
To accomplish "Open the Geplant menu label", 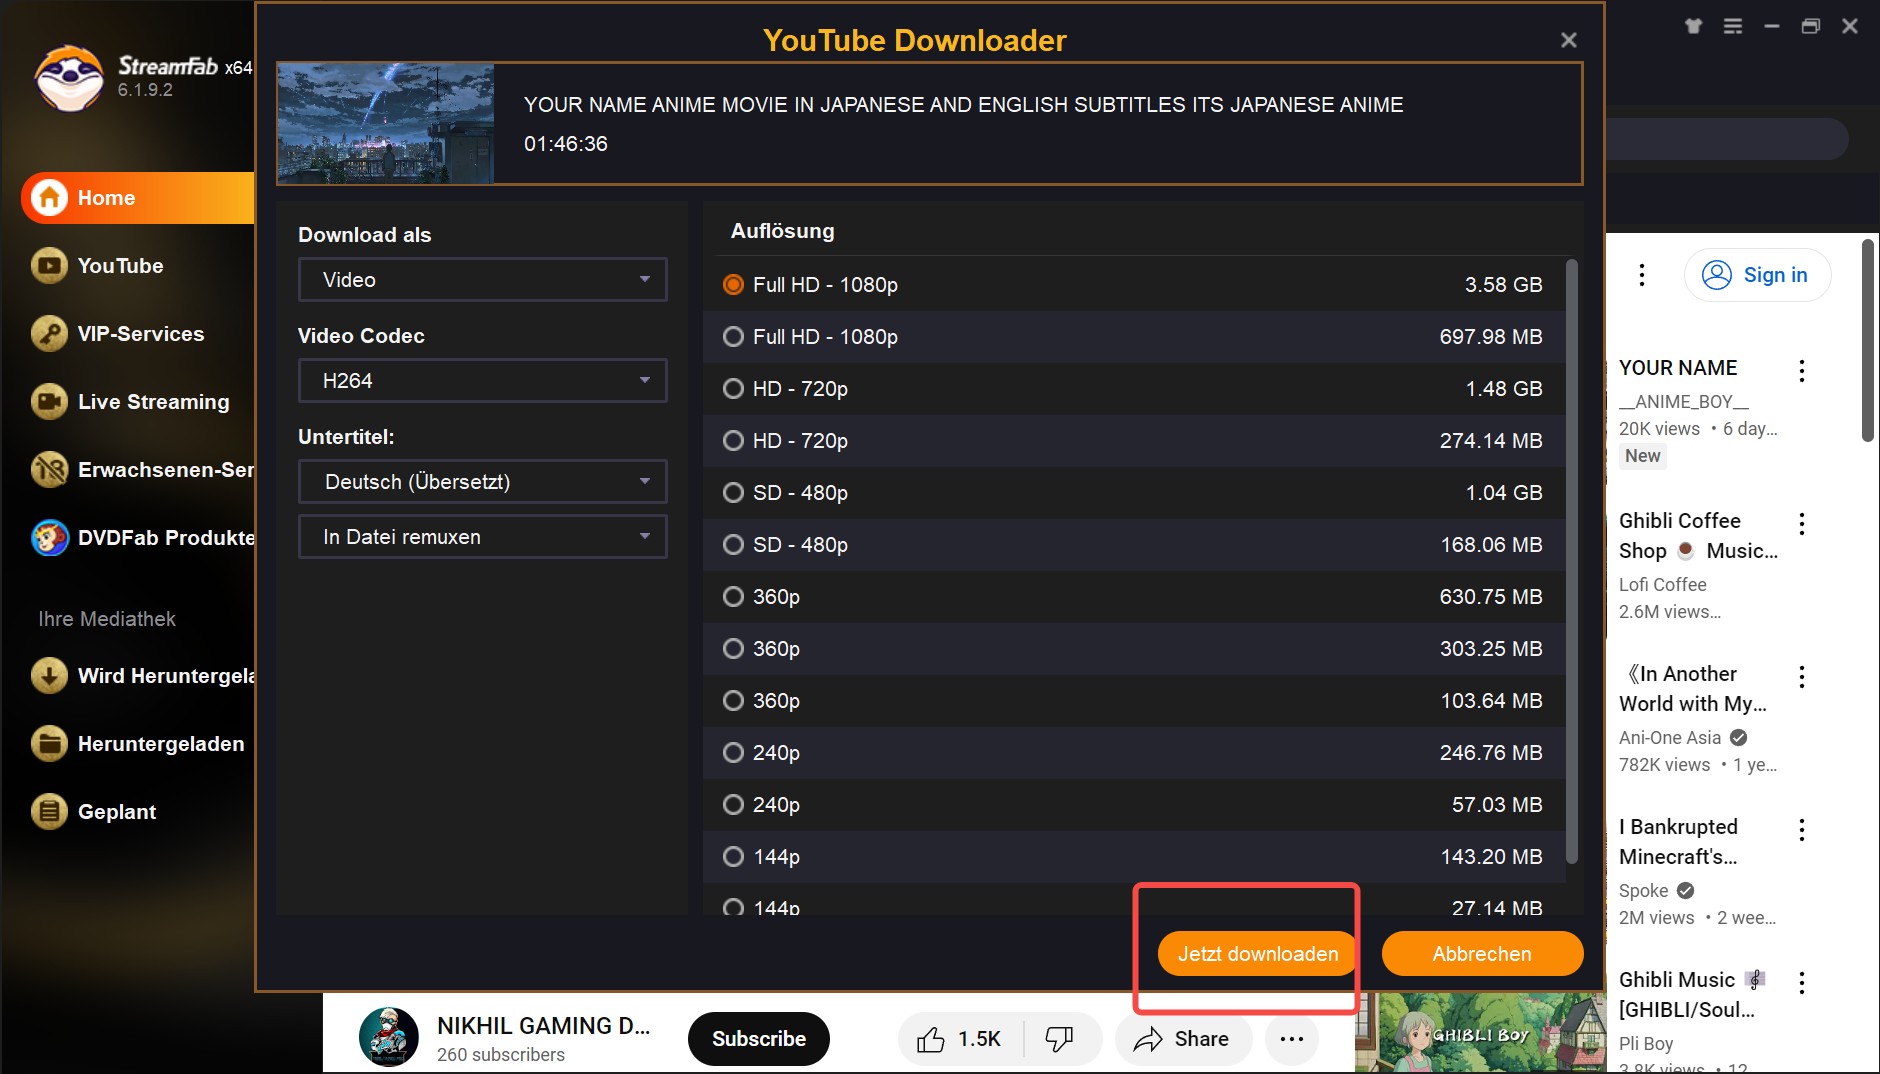I will (117, 812).
